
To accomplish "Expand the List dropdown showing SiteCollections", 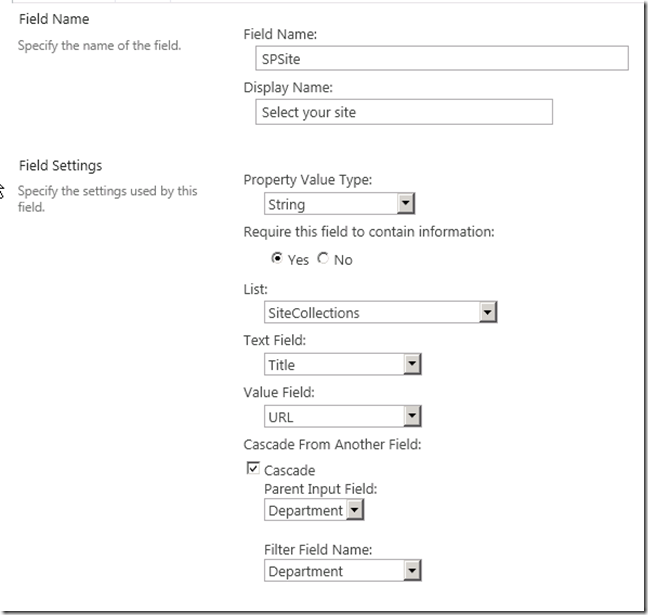I will pyautogui.click(x=488, y=312).
